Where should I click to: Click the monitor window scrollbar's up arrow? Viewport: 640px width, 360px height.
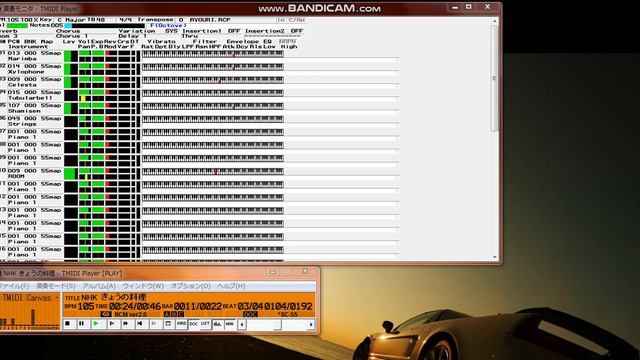click(x=495, y=20)
